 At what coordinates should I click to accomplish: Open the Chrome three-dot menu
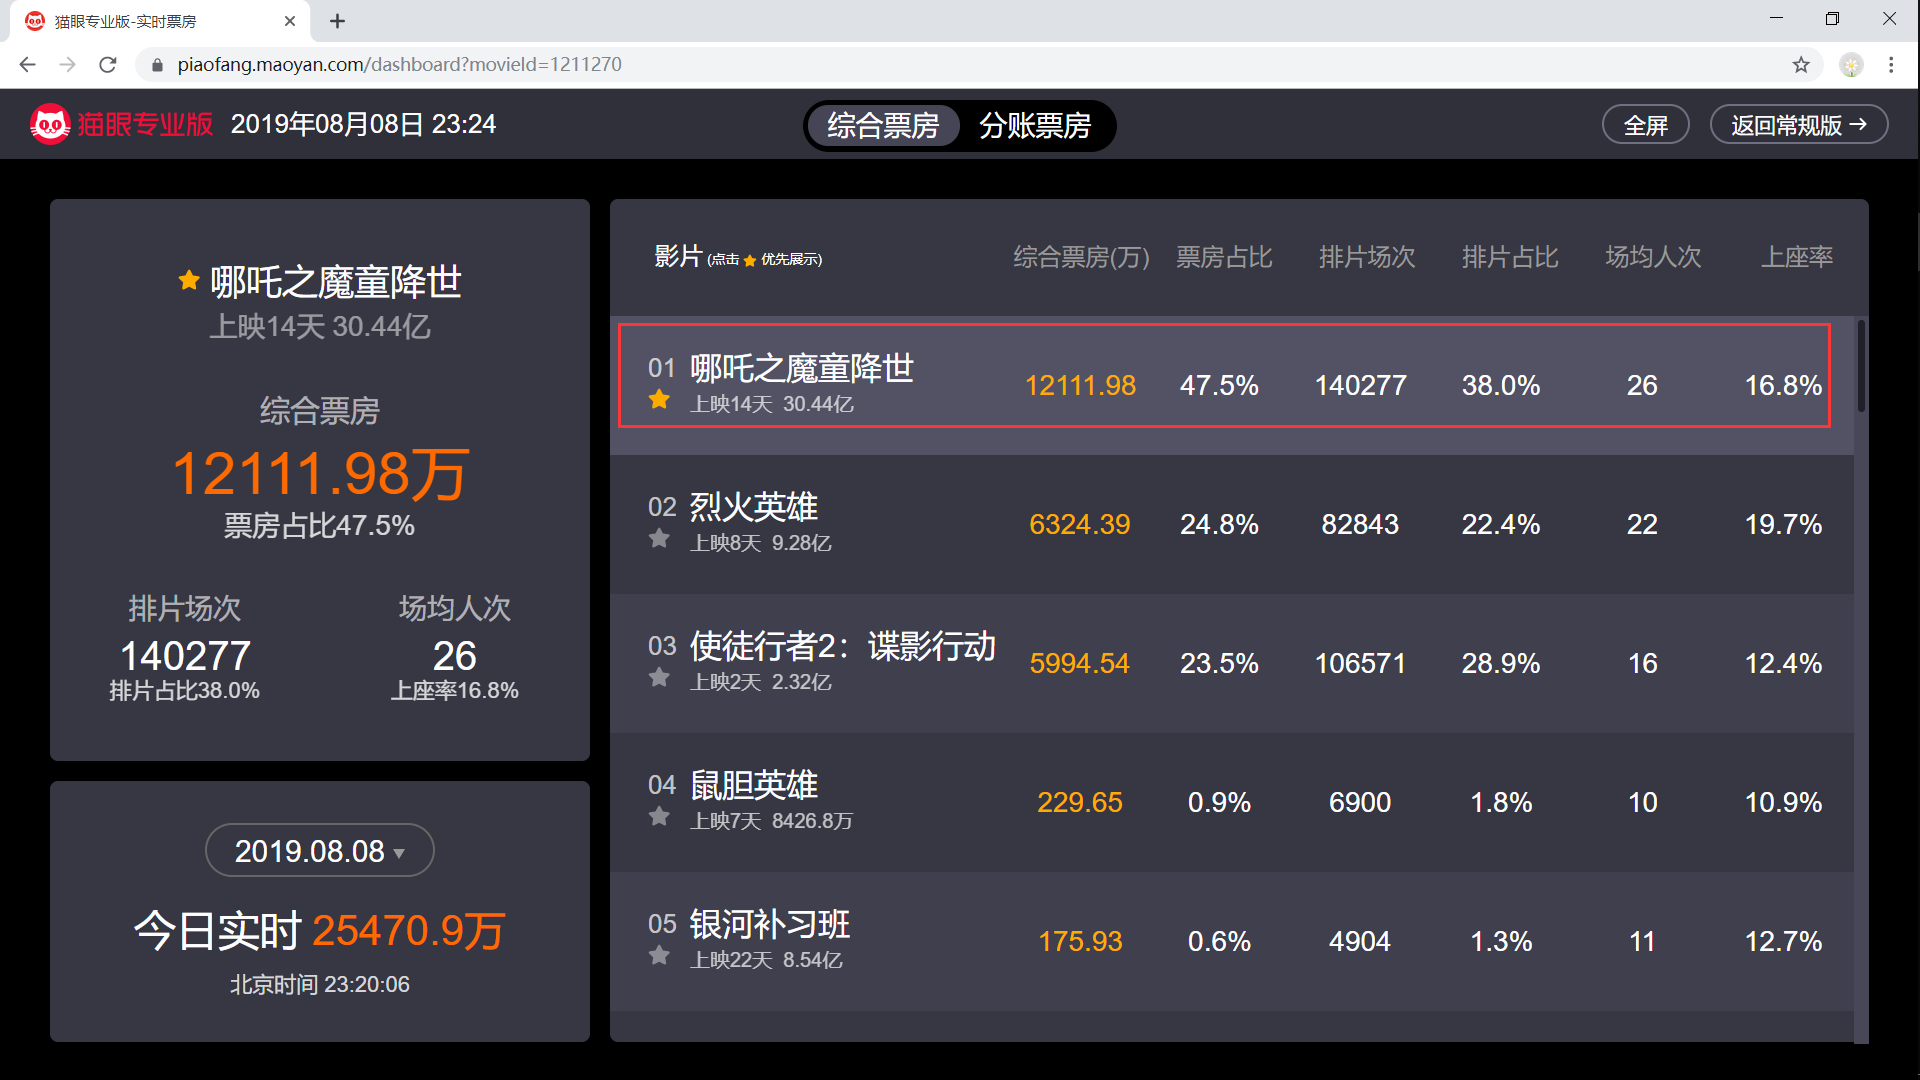(x=1891, y=65)
